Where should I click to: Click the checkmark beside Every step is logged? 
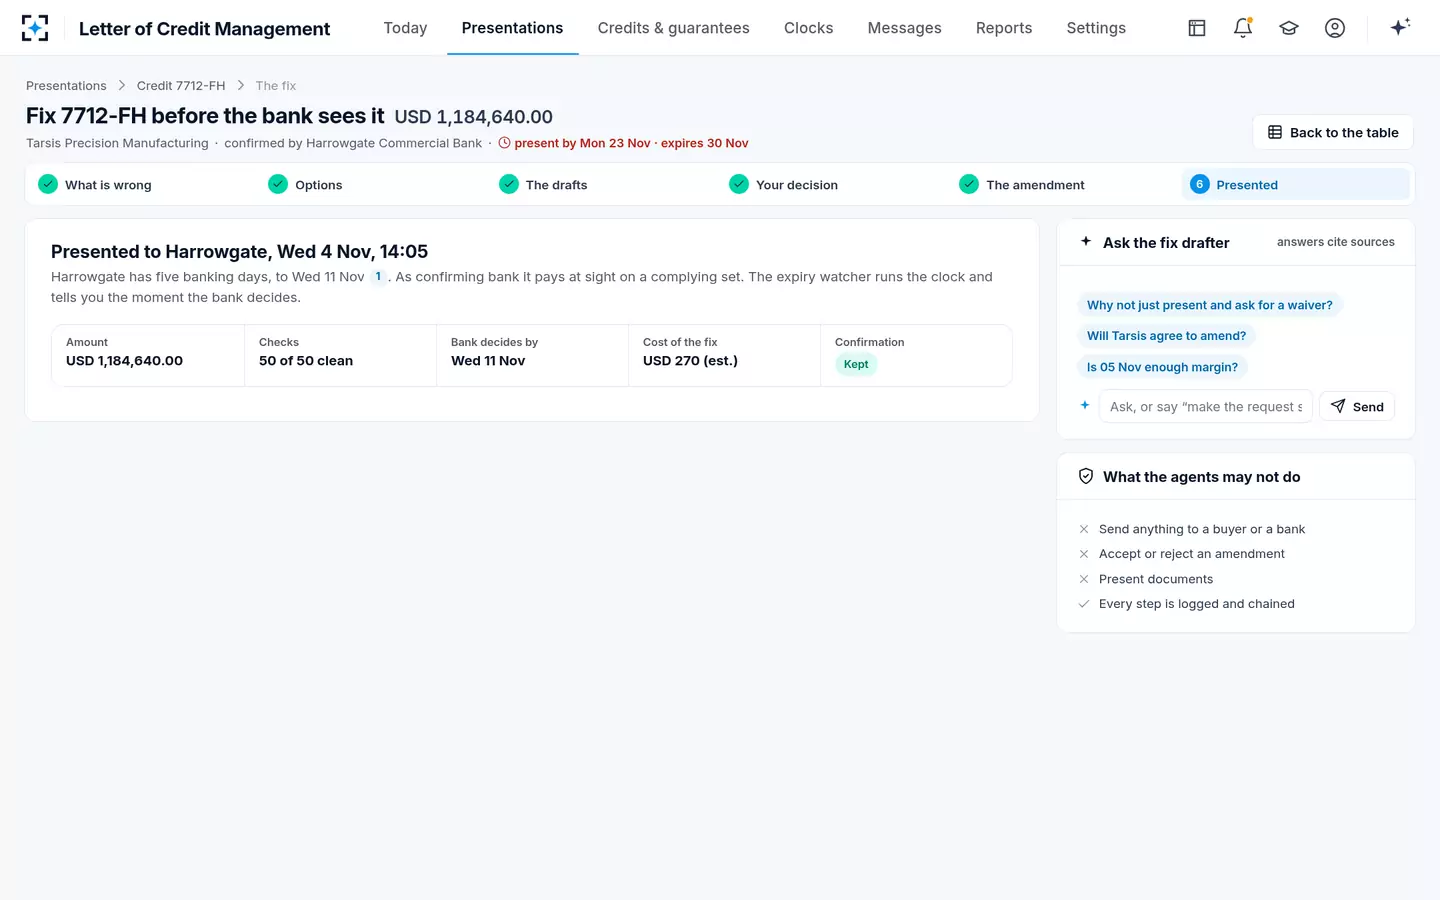click(1084, 604)
